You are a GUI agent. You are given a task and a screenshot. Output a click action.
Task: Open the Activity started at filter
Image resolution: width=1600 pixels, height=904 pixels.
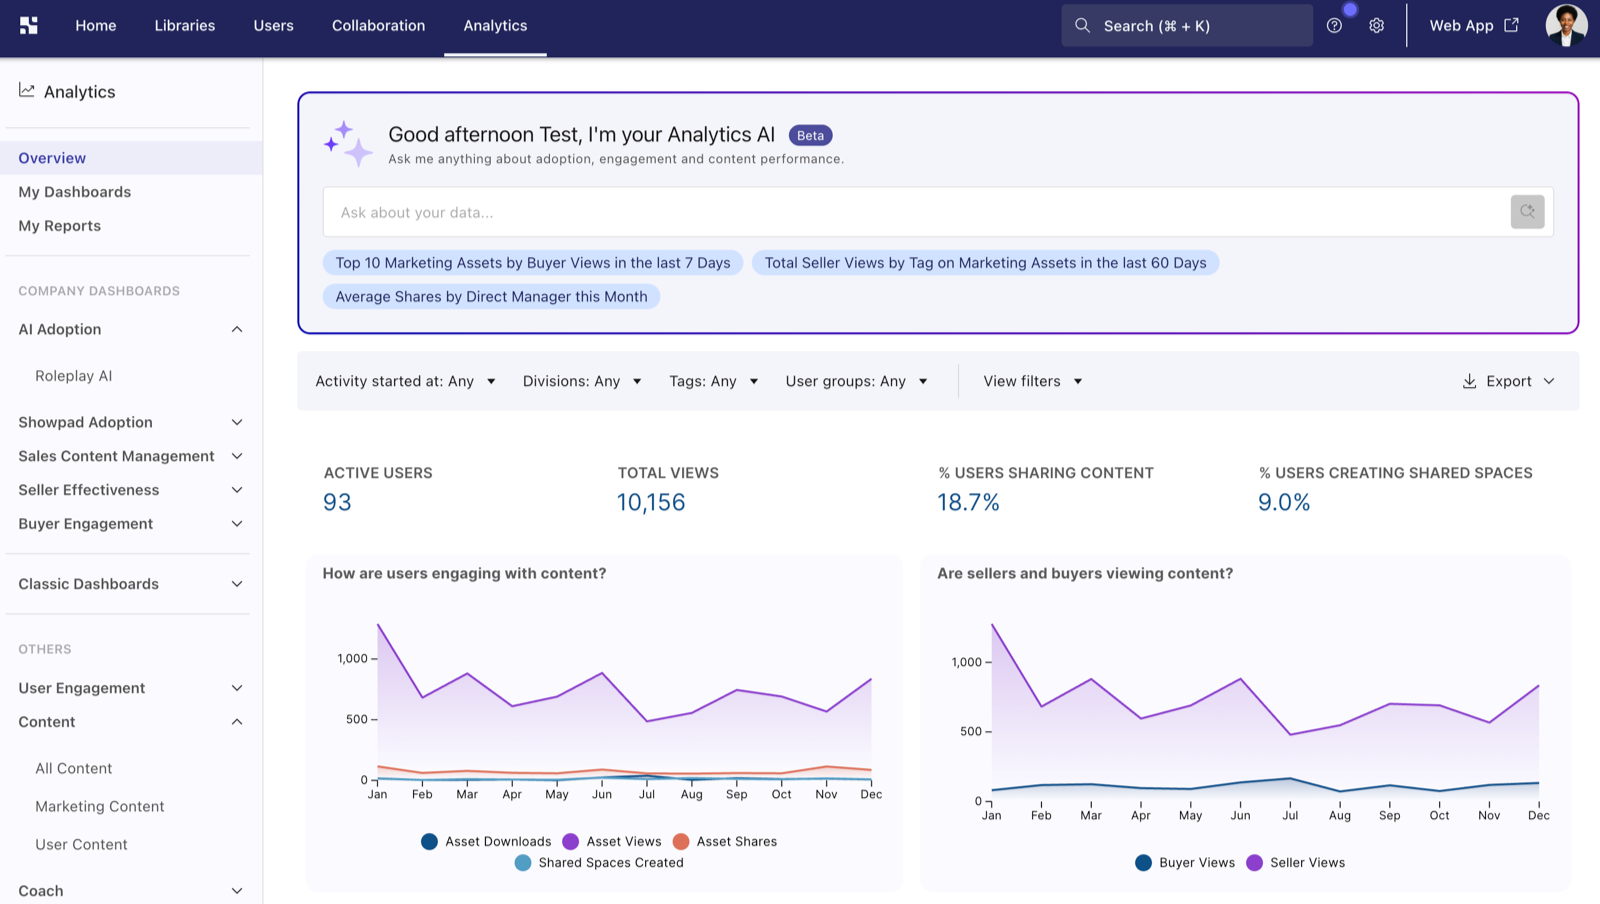tap(406, 381)
